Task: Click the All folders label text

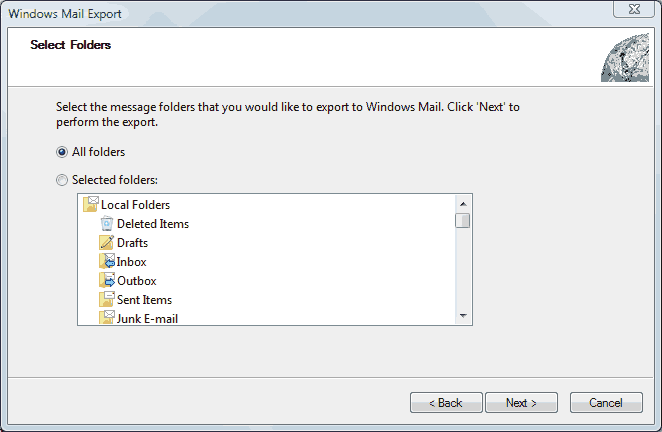Action: pyautogui.click(x=98, y=152)
